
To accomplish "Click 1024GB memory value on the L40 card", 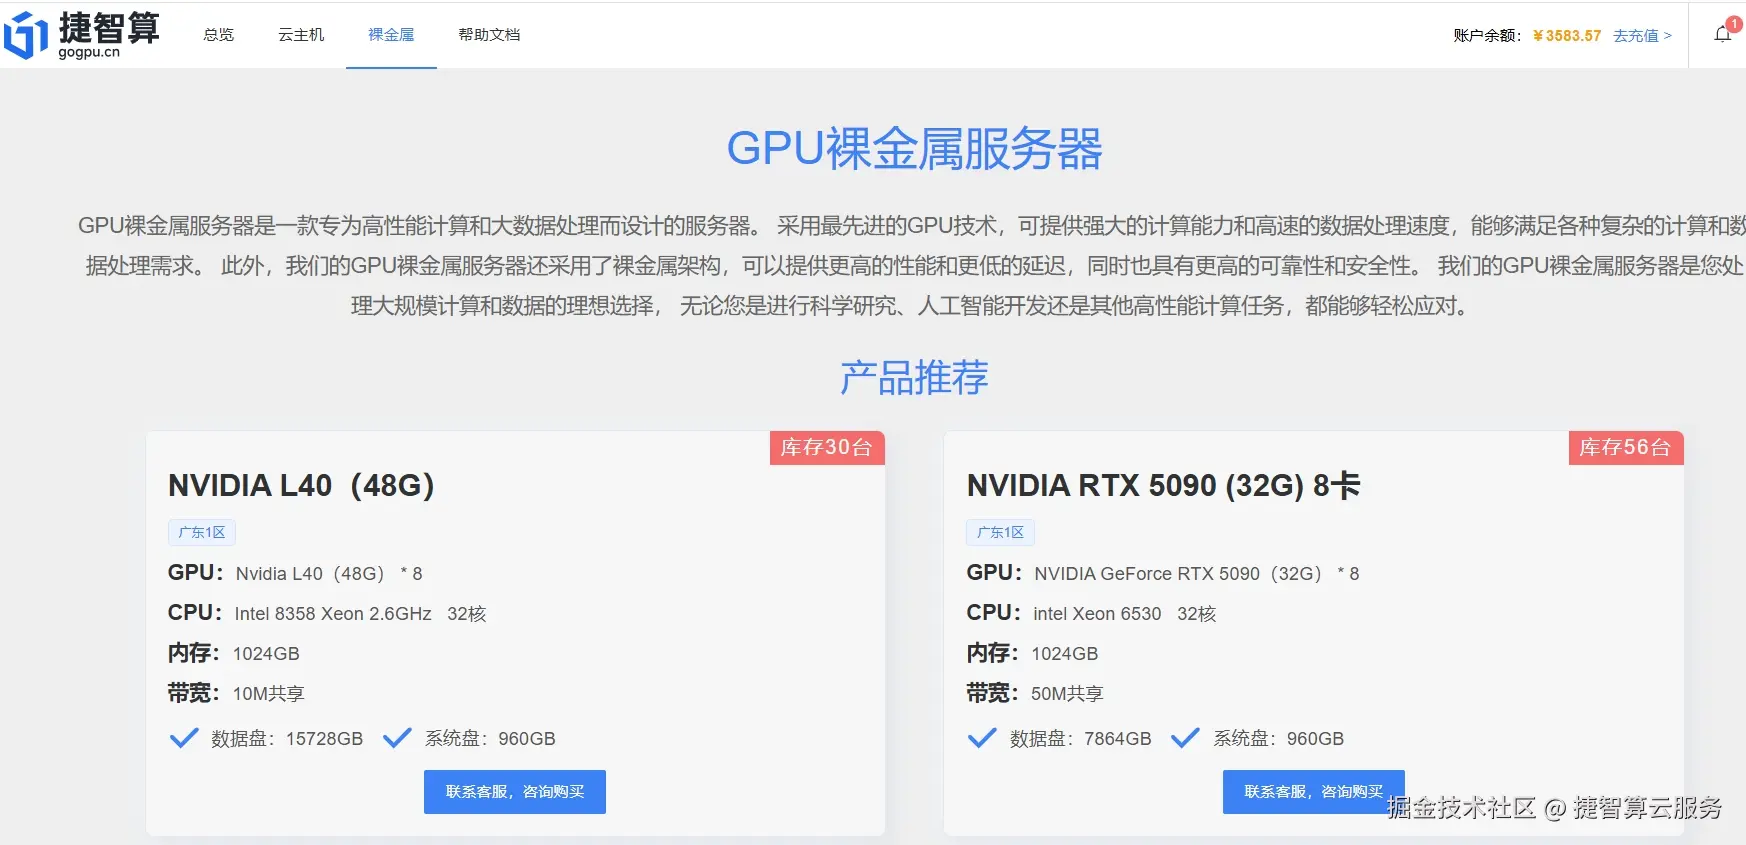I will click(x=266, y=654).
